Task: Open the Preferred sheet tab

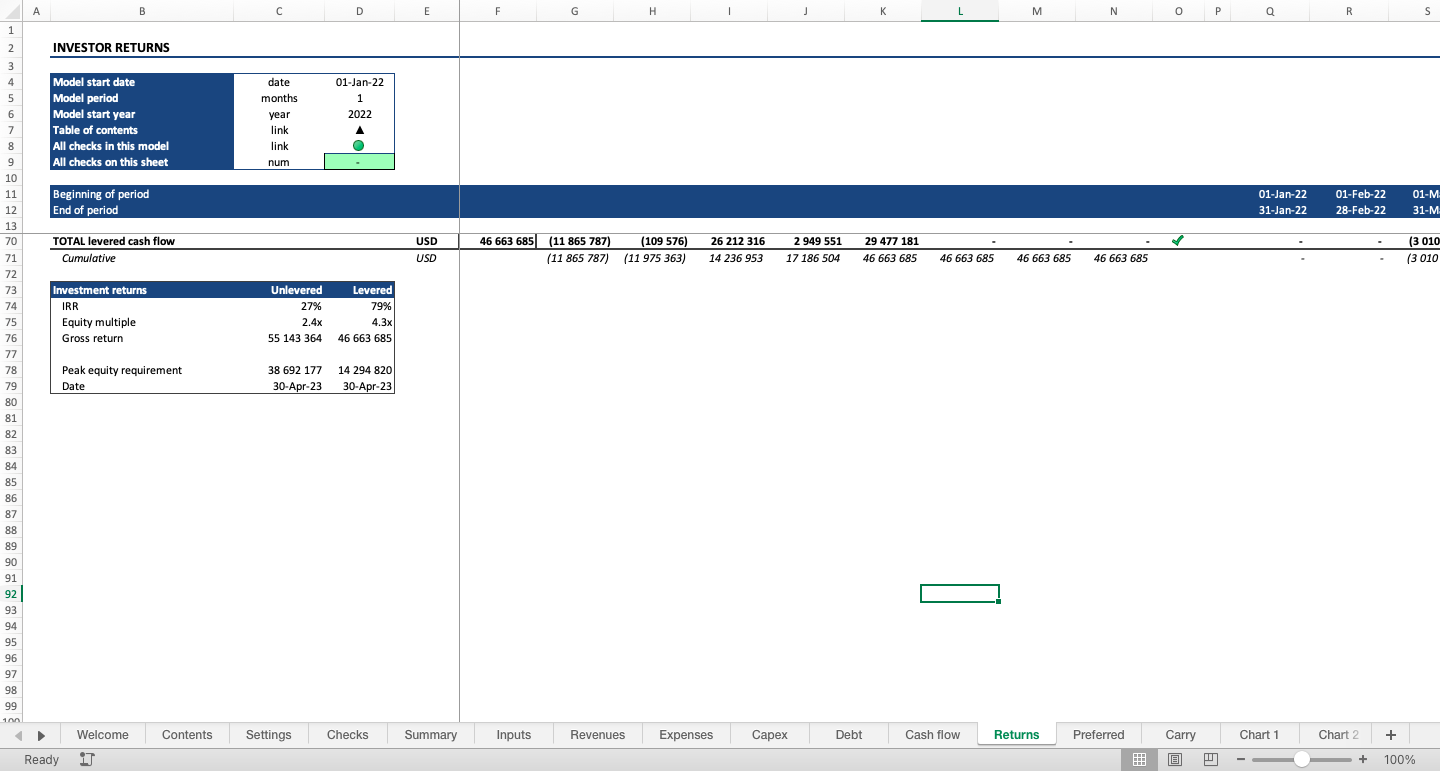Action: (x=1098, y=734)
